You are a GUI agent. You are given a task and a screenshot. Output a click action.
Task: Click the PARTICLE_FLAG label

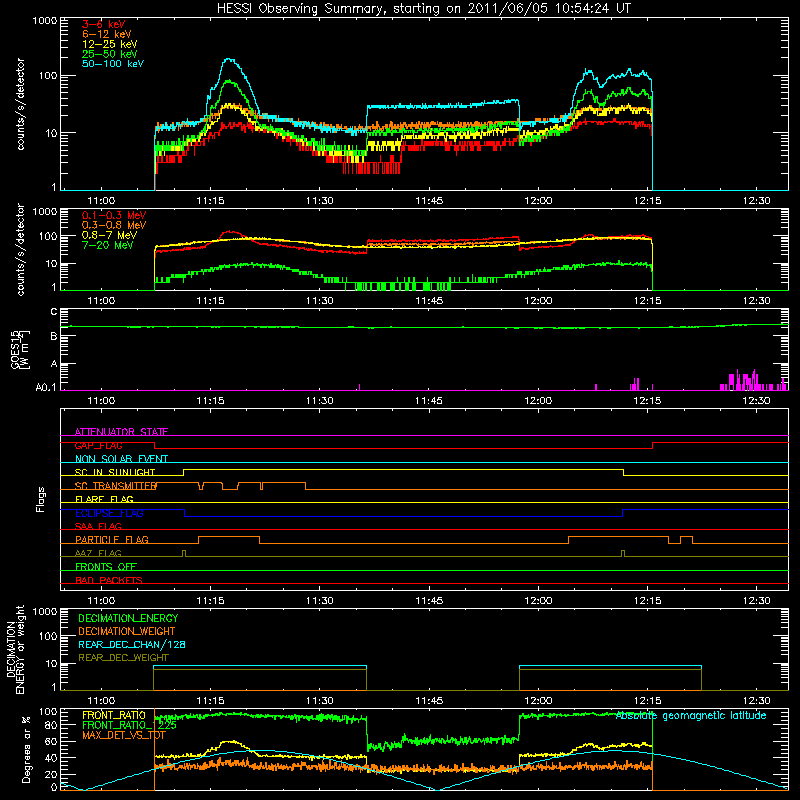pyautogui.click(x=112, y=540)
